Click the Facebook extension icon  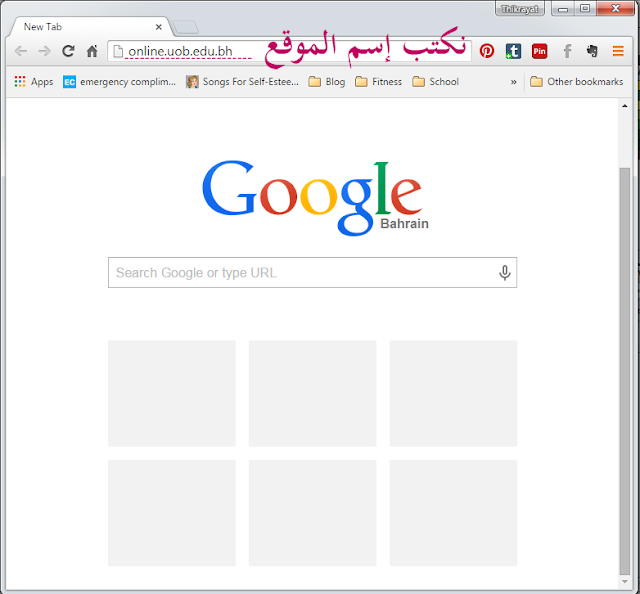[x=567, y=51]
